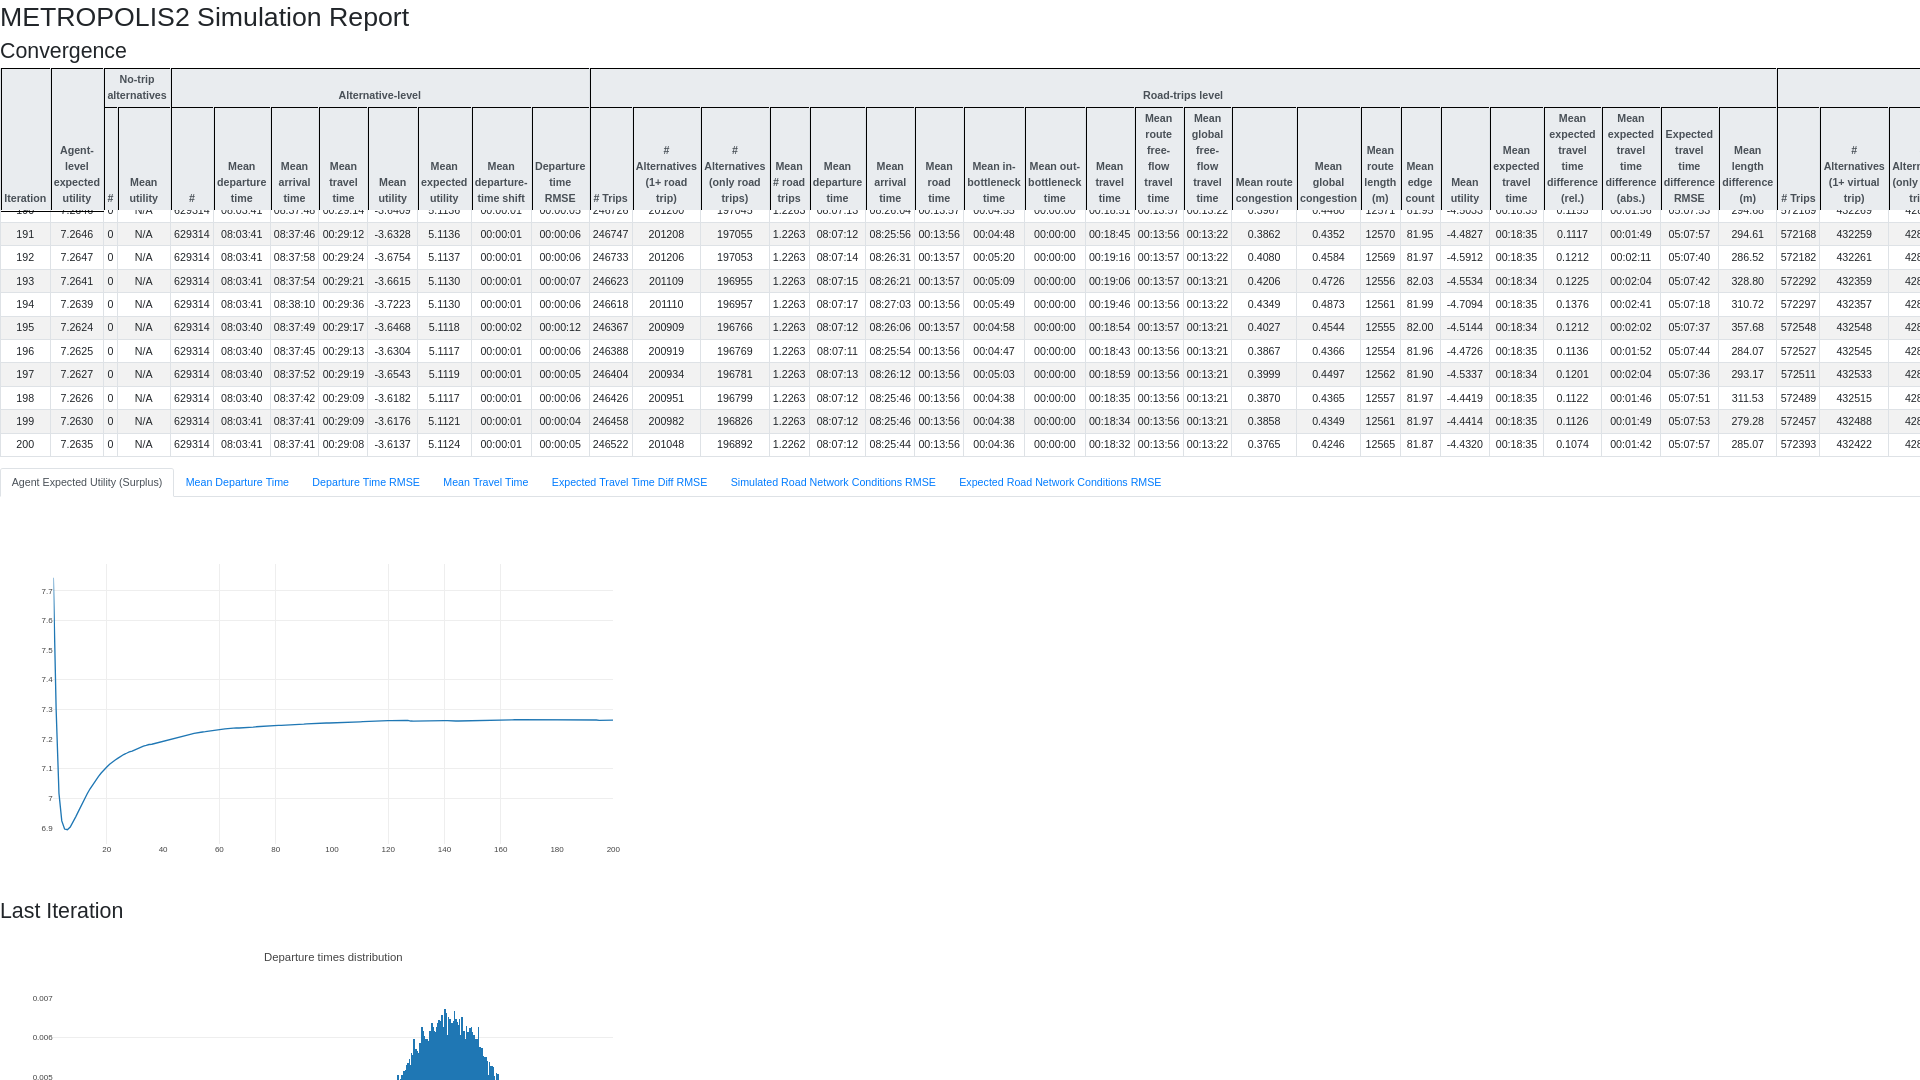Open Simulated Road Network Conditions RMSE tab
The width and height of the screenshot is (1920, 1080).
click(x=833, y=482)
